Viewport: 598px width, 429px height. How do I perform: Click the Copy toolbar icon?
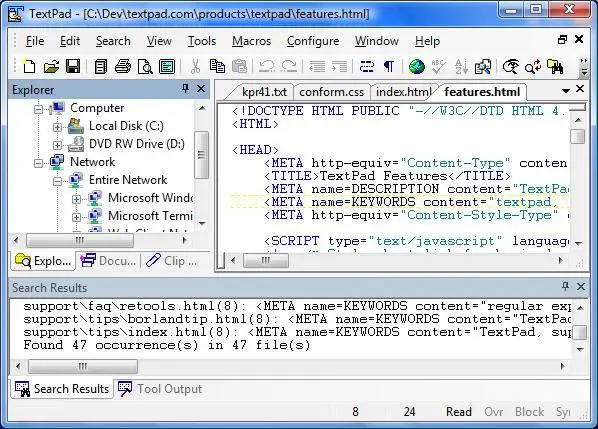click(x=217, y=66)
